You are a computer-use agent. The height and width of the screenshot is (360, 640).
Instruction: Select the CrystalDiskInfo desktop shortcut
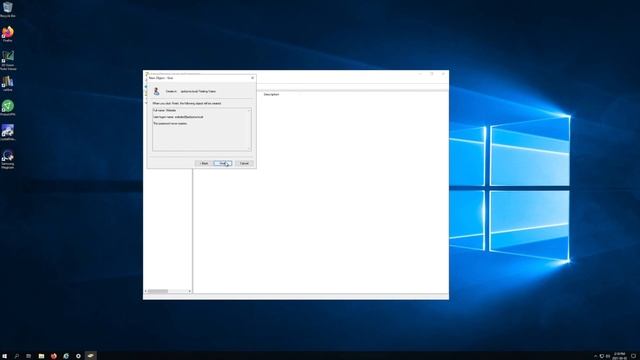point(8,133)
